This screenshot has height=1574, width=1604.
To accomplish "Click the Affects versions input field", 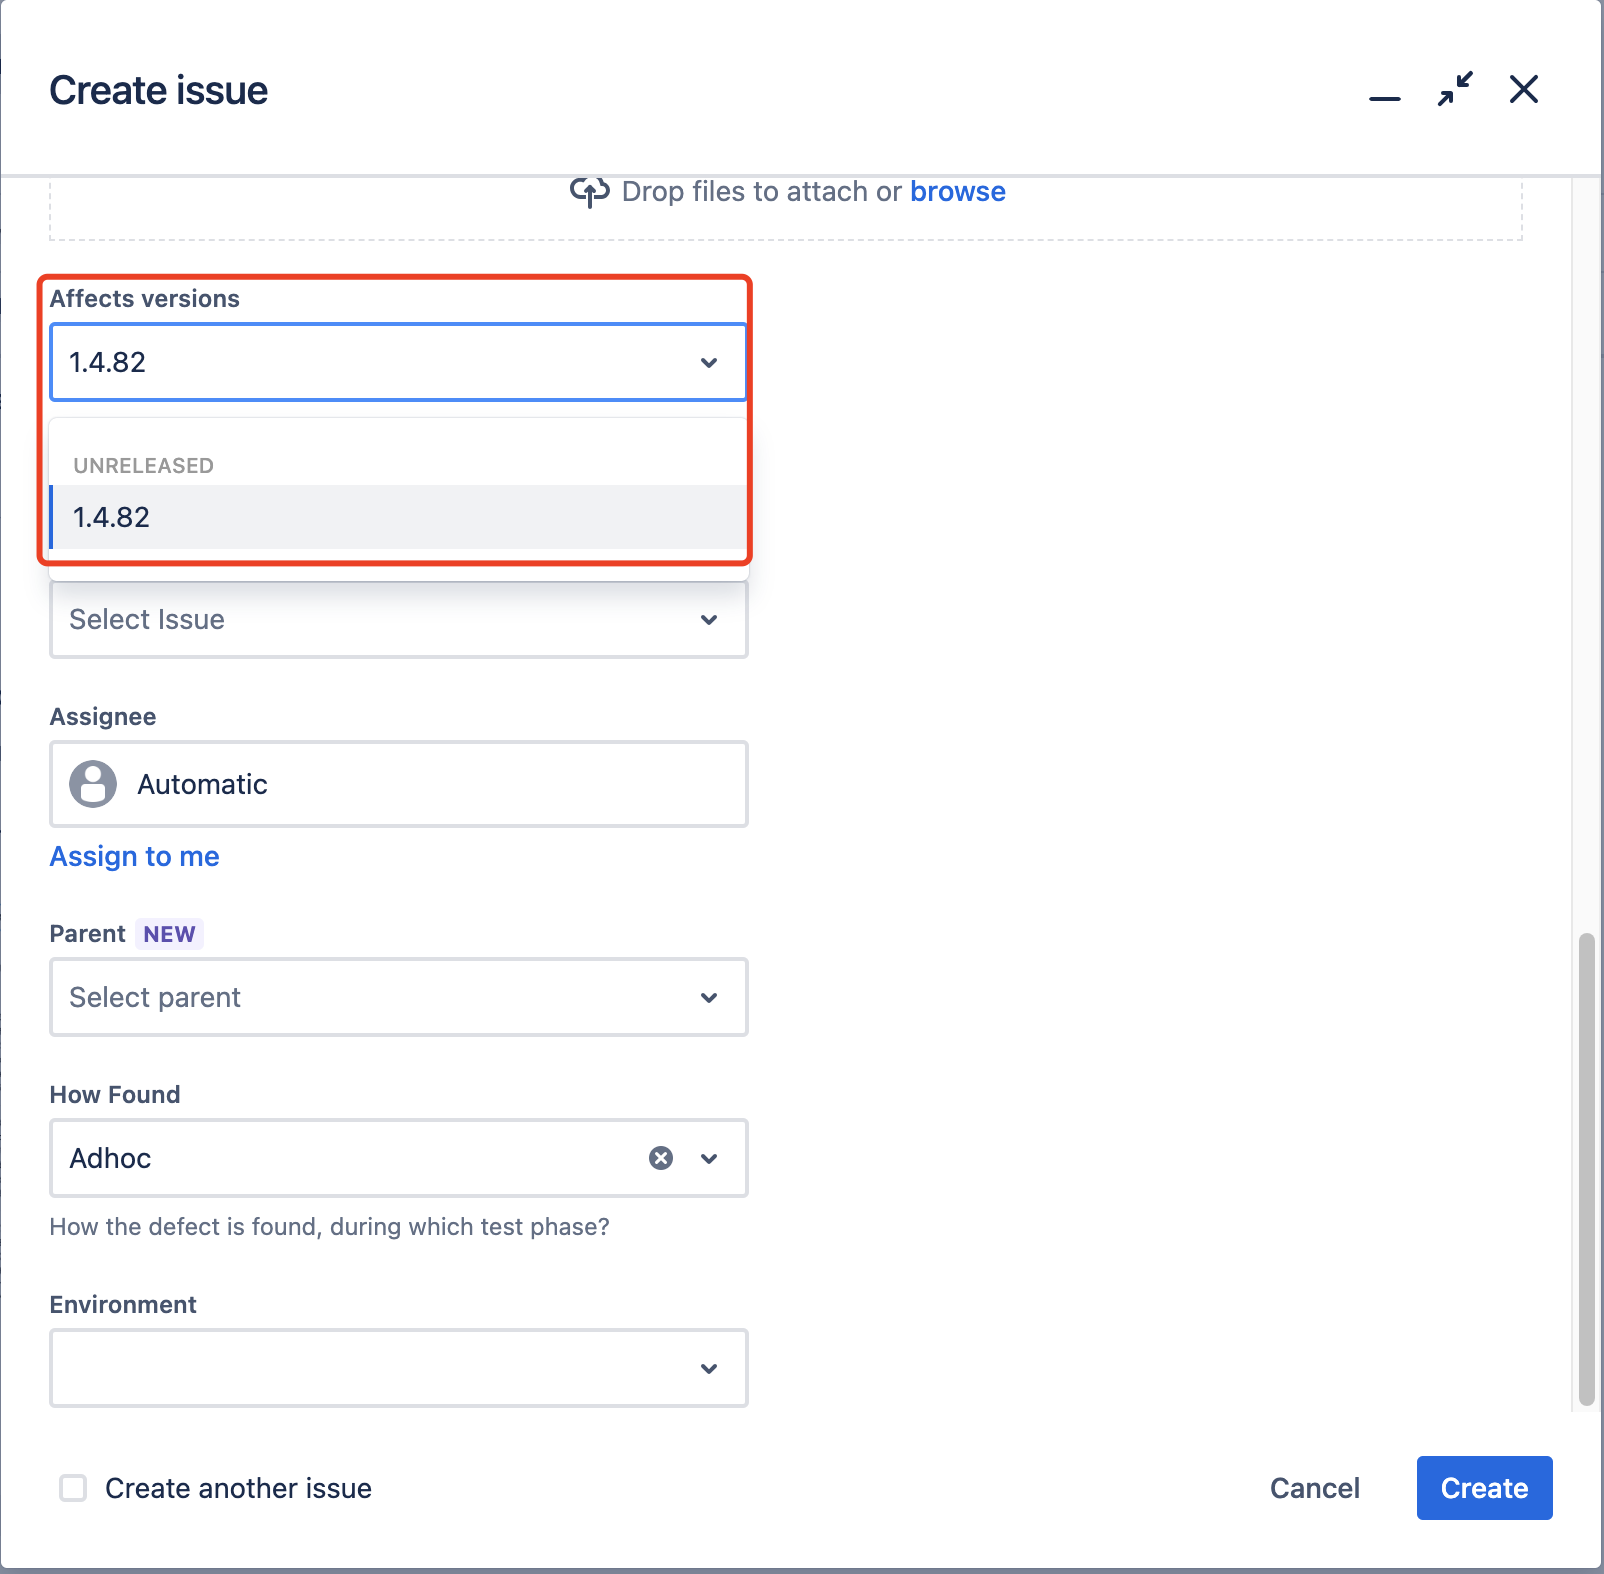I will pyautogui.click(x=399, y=362).
